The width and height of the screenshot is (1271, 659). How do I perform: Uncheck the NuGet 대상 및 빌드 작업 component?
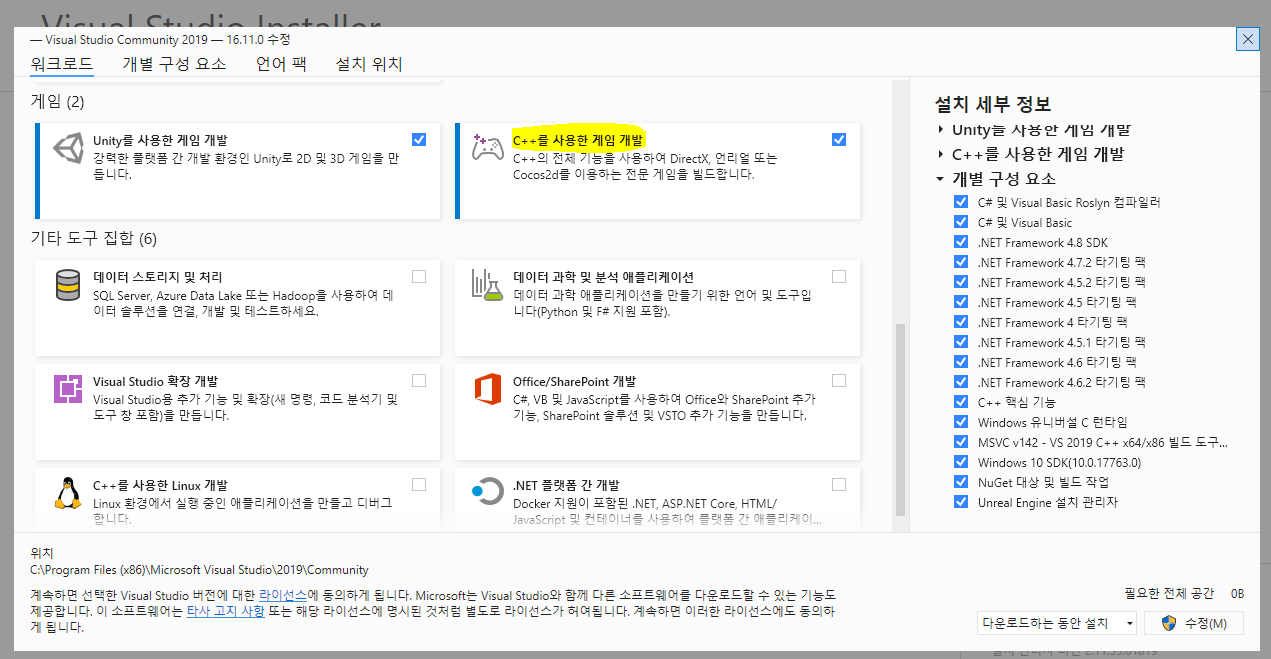(961, 482)
